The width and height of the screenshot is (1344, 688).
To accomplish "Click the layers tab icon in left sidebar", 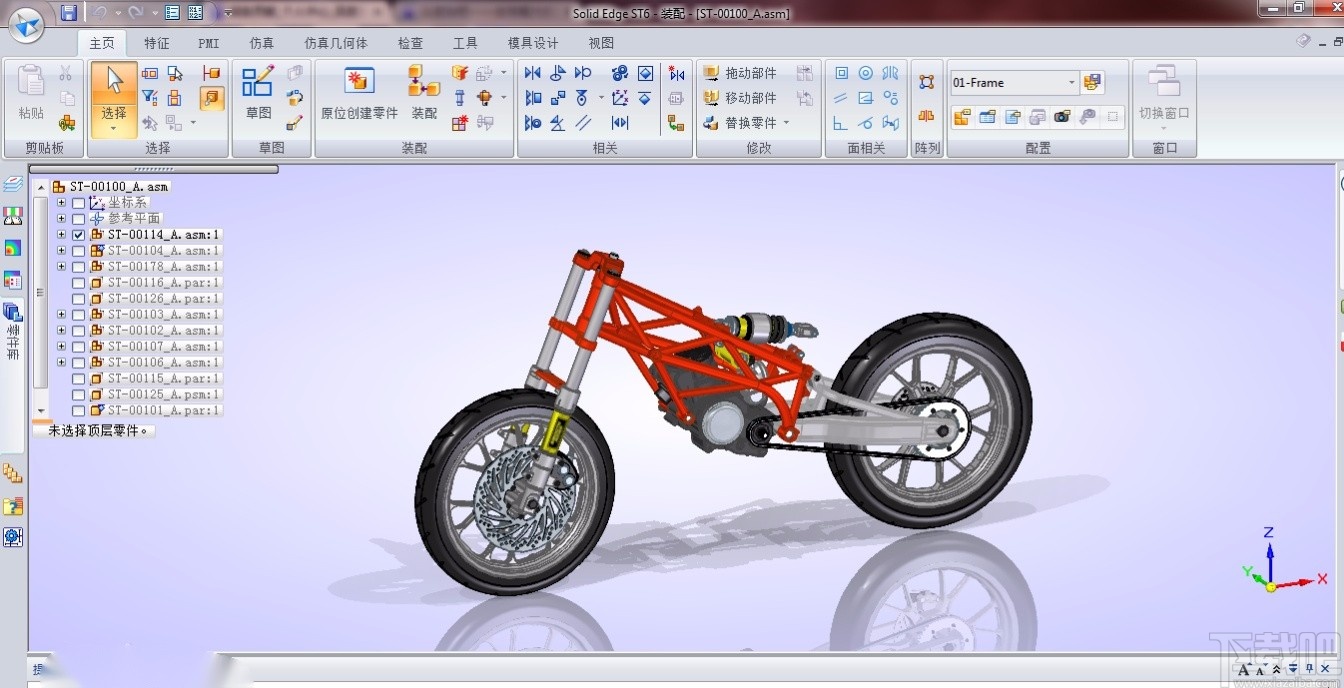I will [x=12, y=185].
